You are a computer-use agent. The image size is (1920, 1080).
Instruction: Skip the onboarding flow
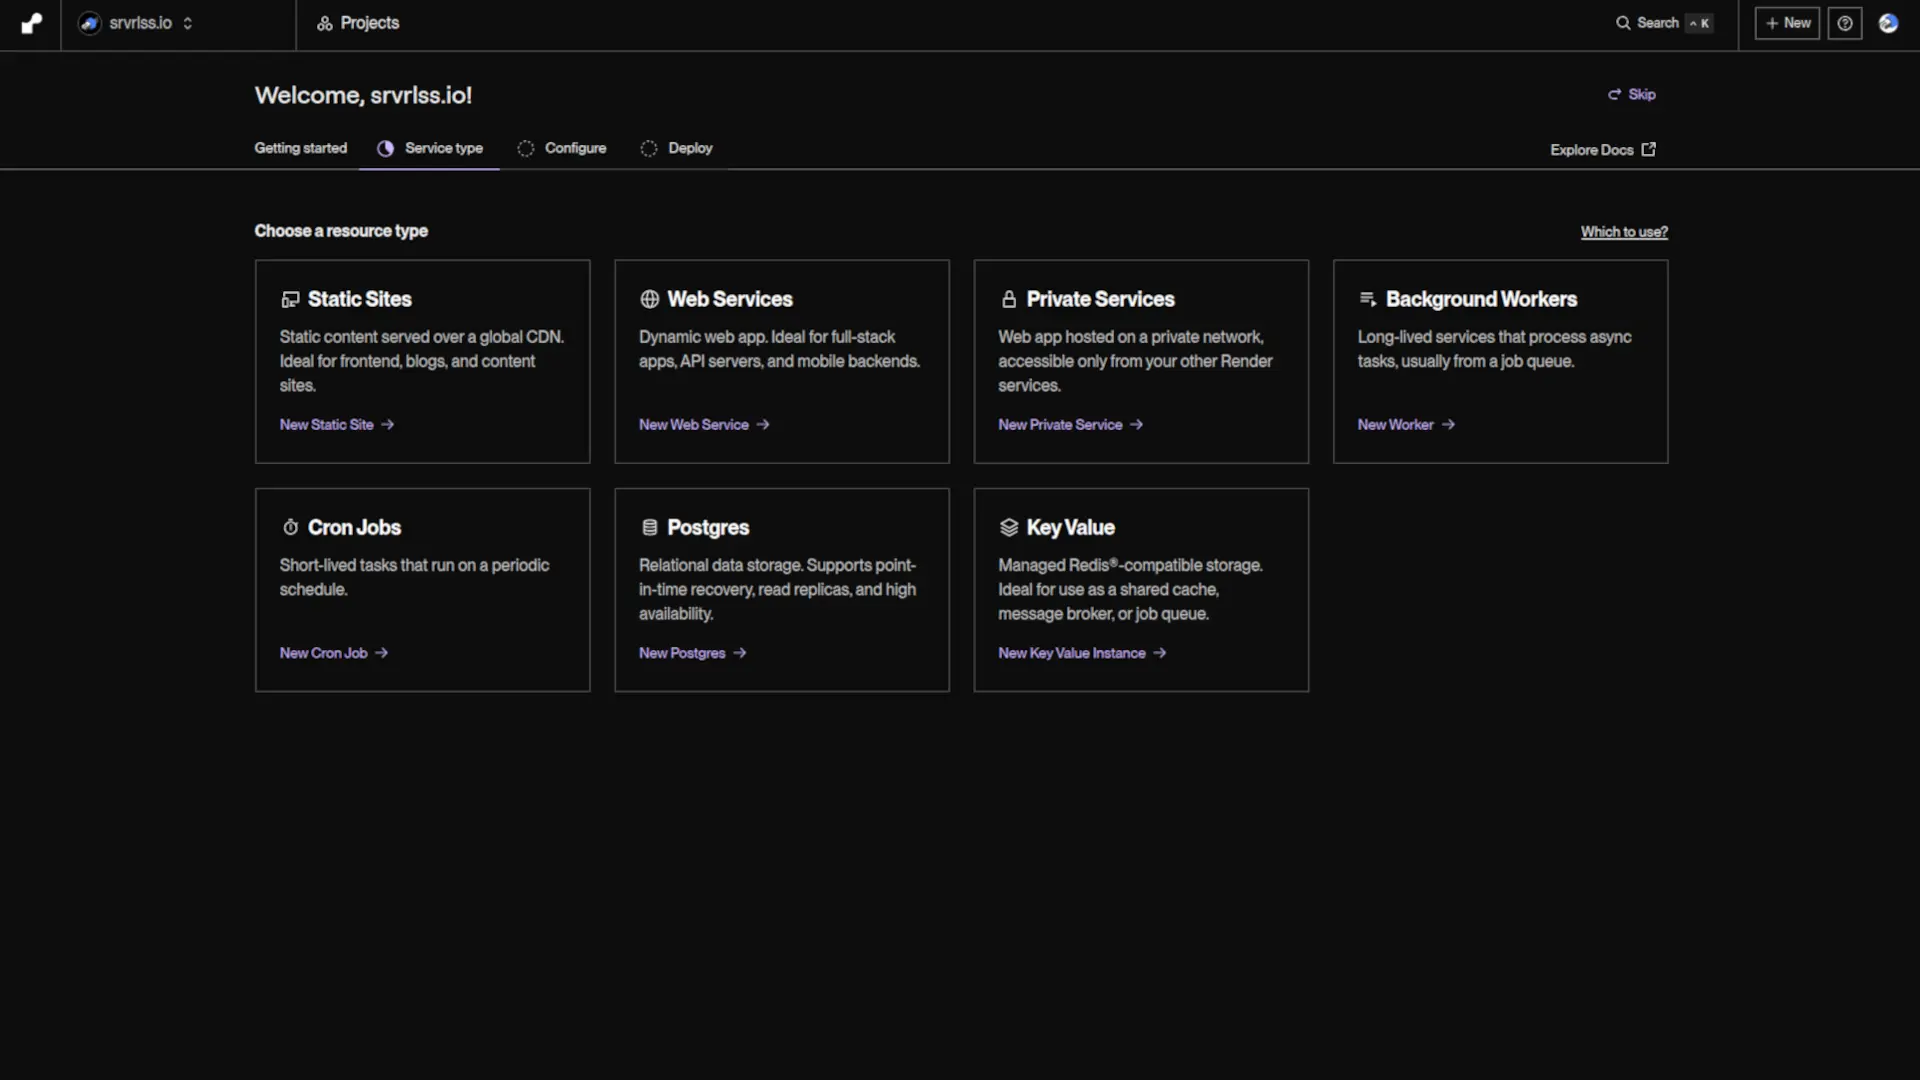1632,94
